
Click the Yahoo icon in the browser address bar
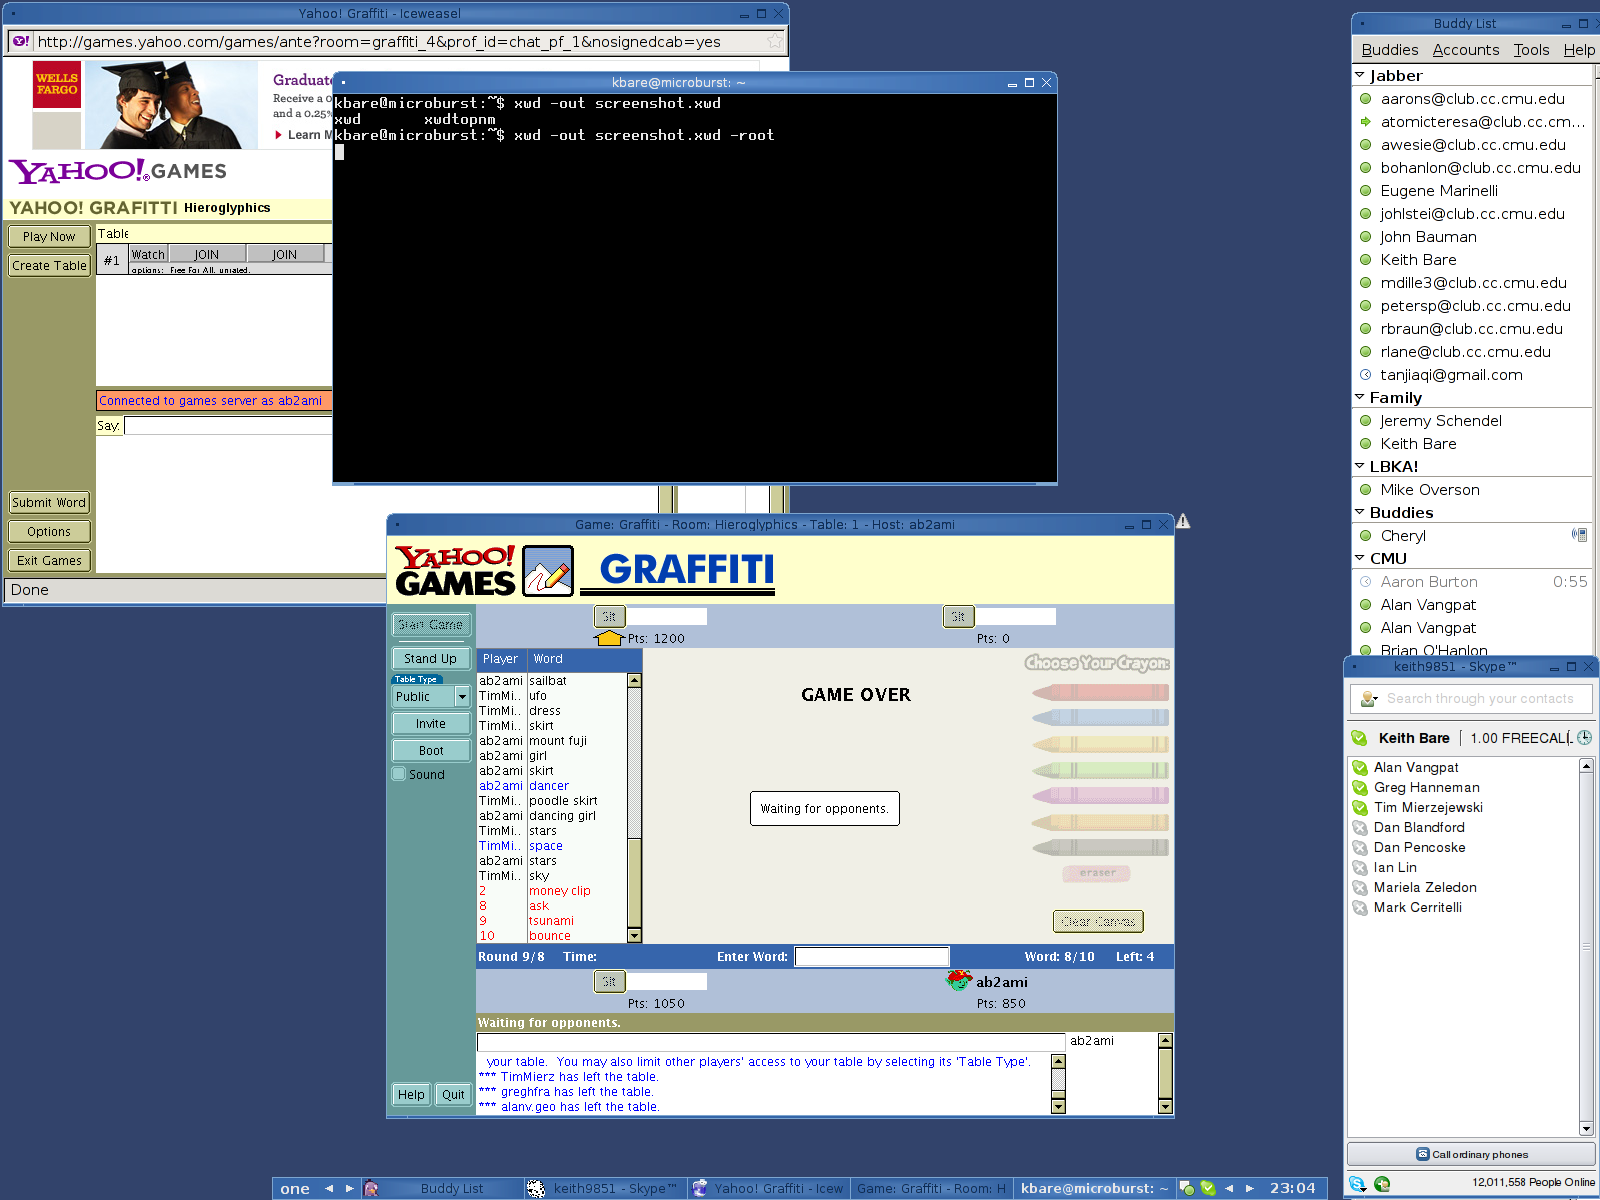(x=21, y=42)
